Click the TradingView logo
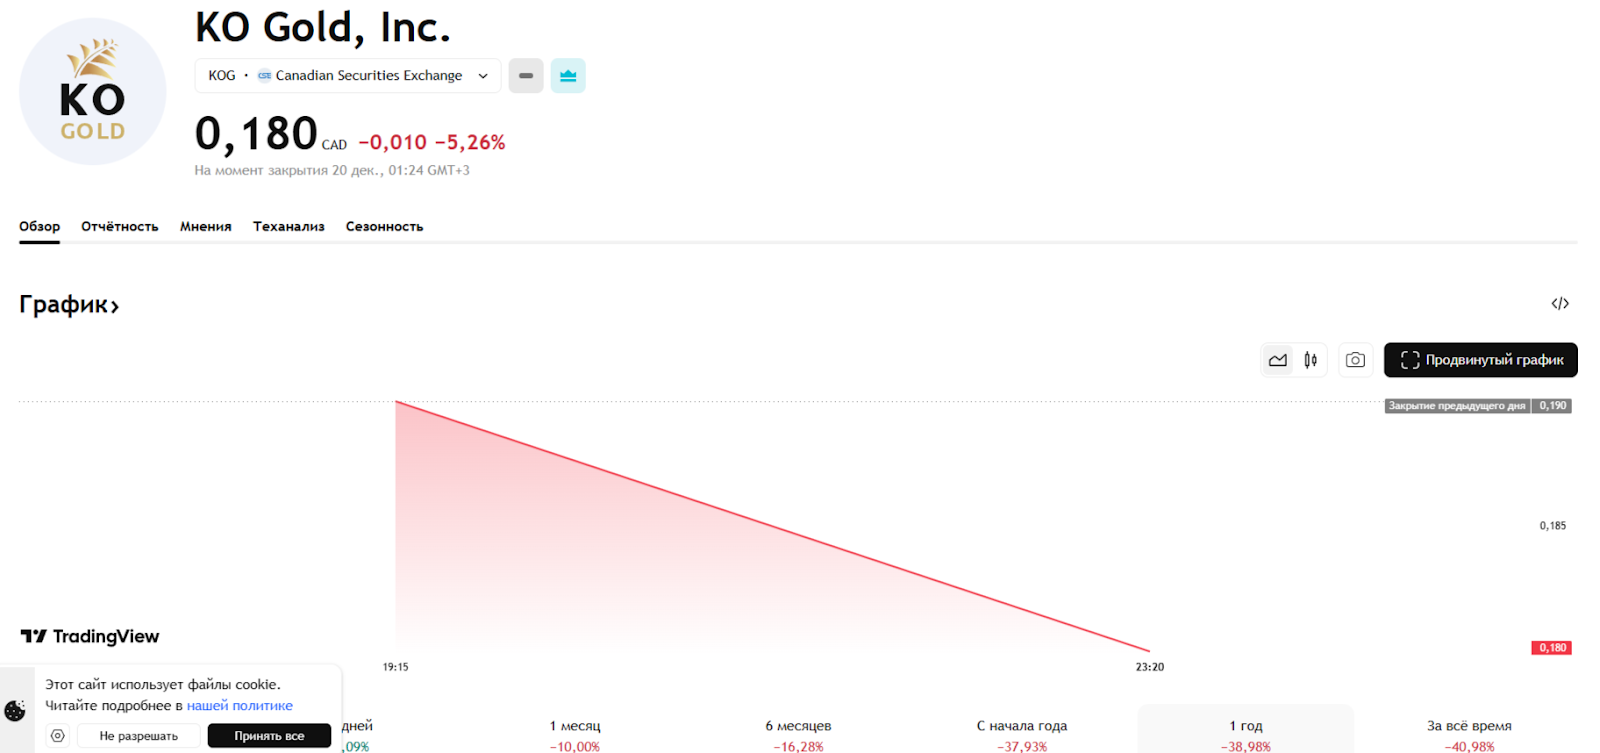The width and height of the screenshot is (1600, 753). (90, 637)
